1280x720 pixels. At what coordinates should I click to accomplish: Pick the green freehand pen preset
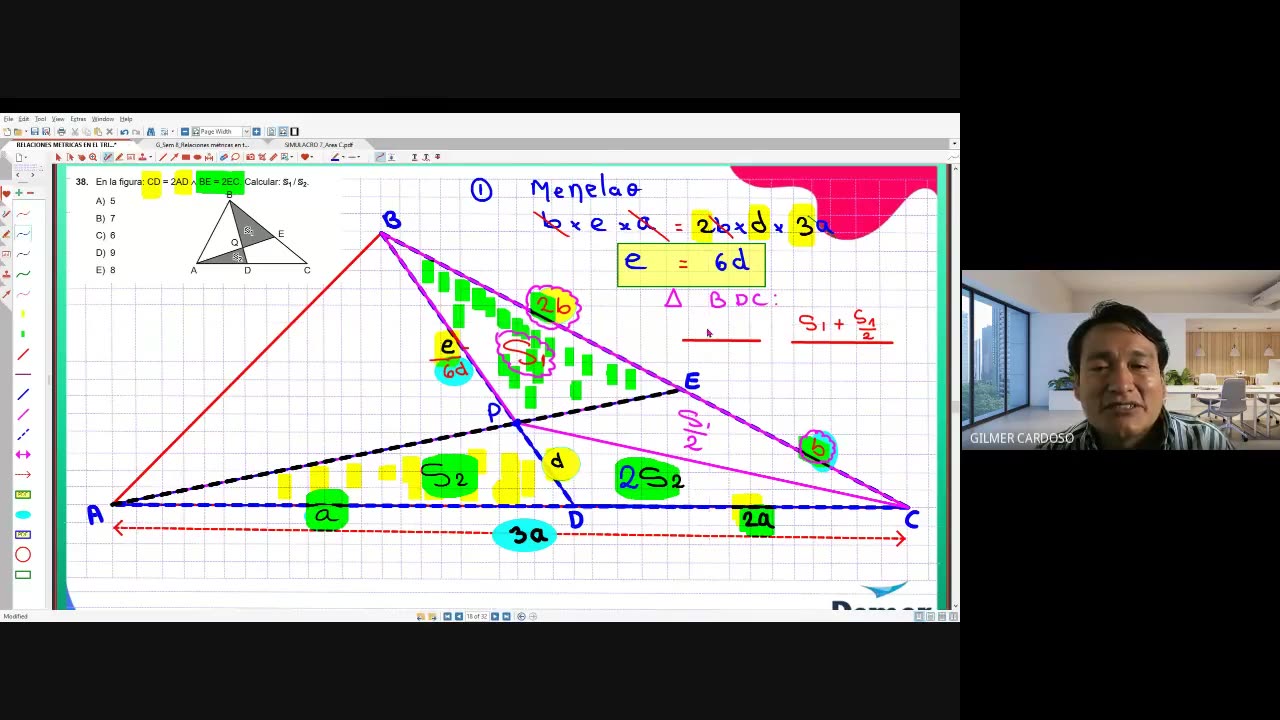23,273
